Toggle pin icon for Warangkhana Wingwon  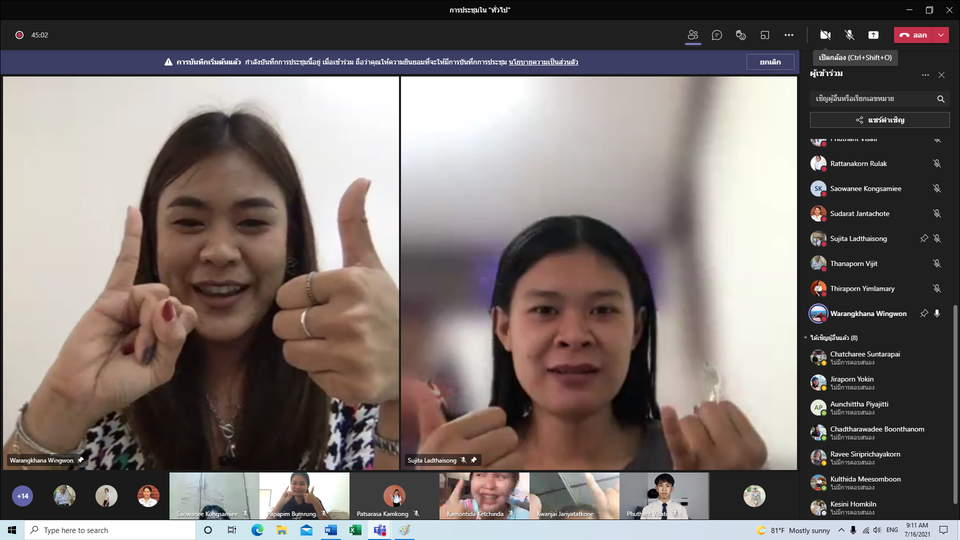(924, 313)
